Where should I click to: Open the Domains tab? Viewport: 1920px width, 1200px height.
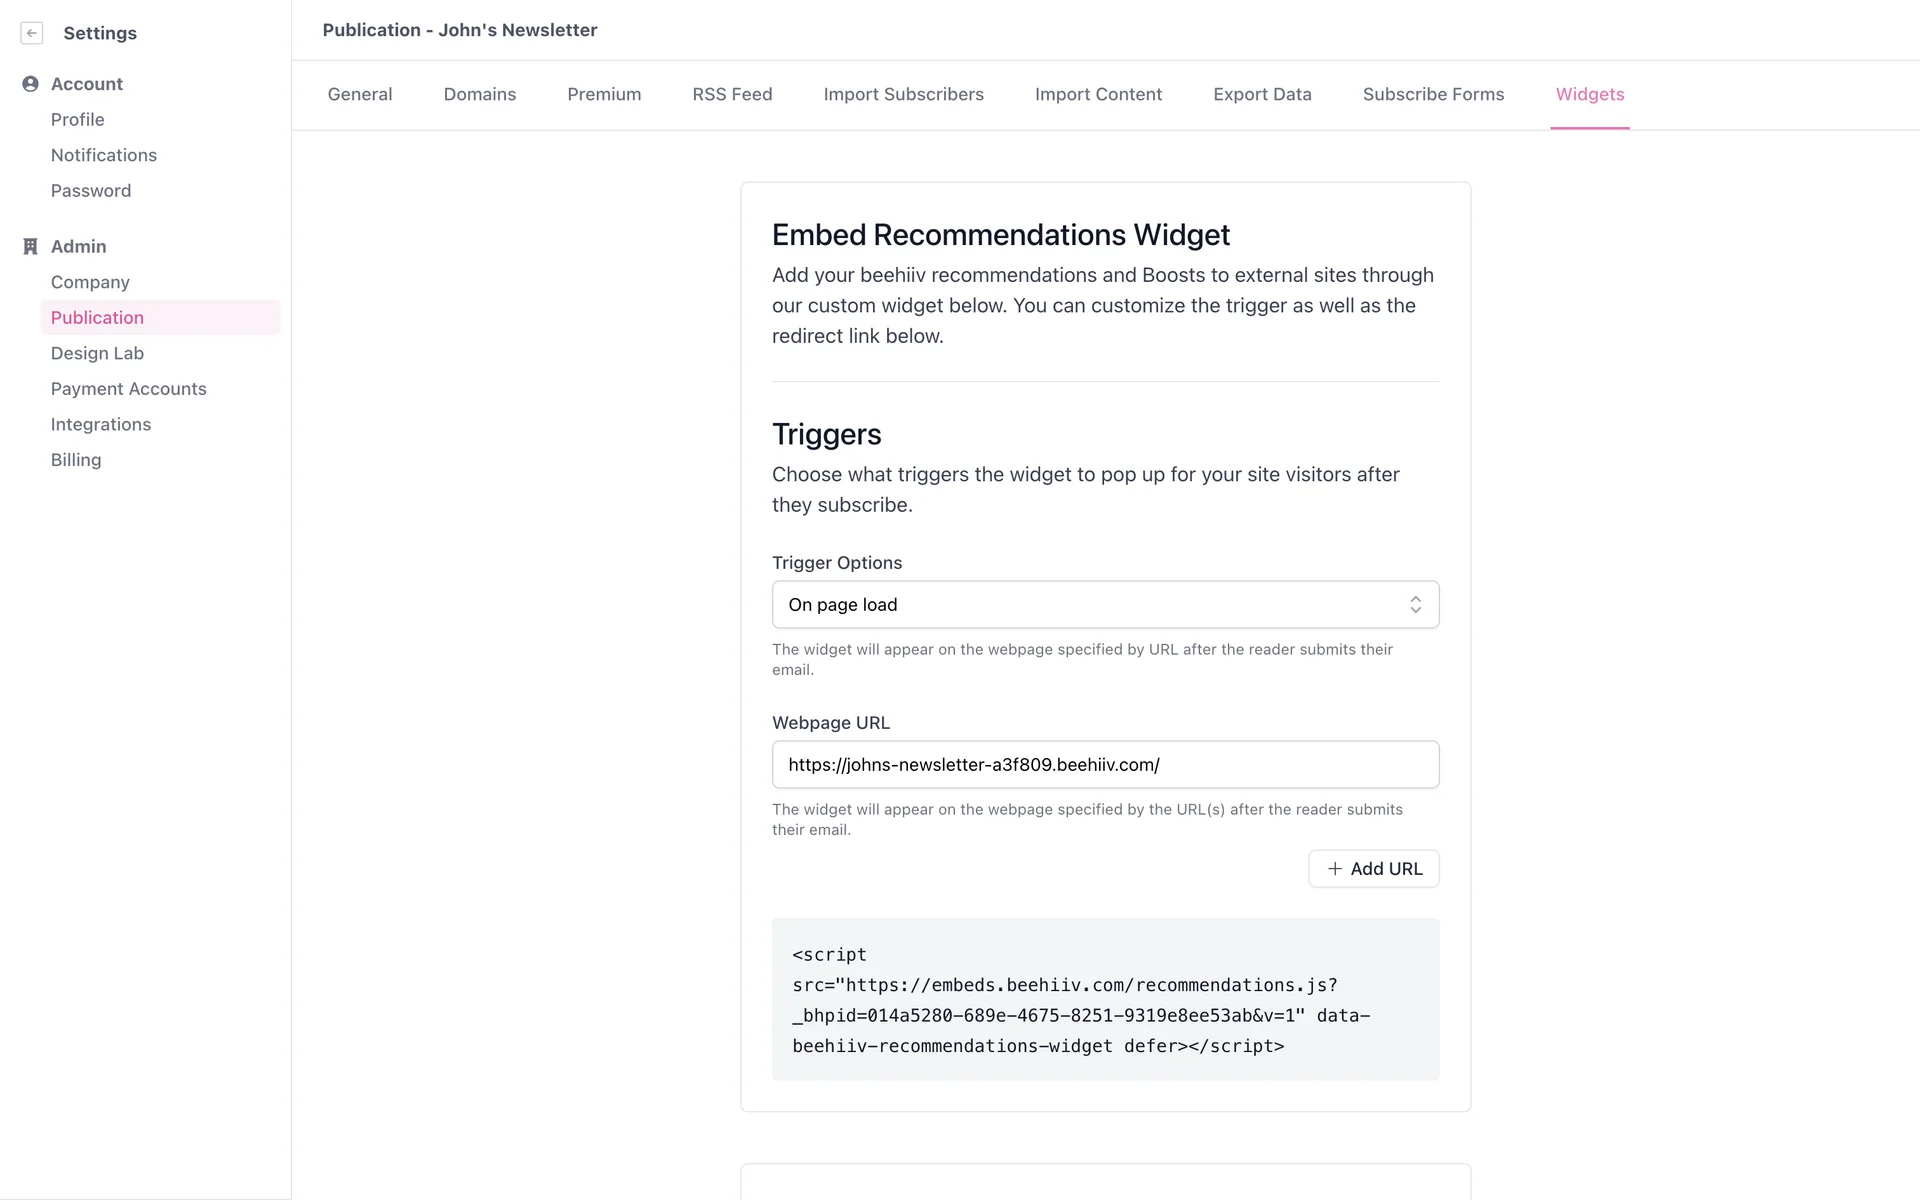(x=480, y=94)
